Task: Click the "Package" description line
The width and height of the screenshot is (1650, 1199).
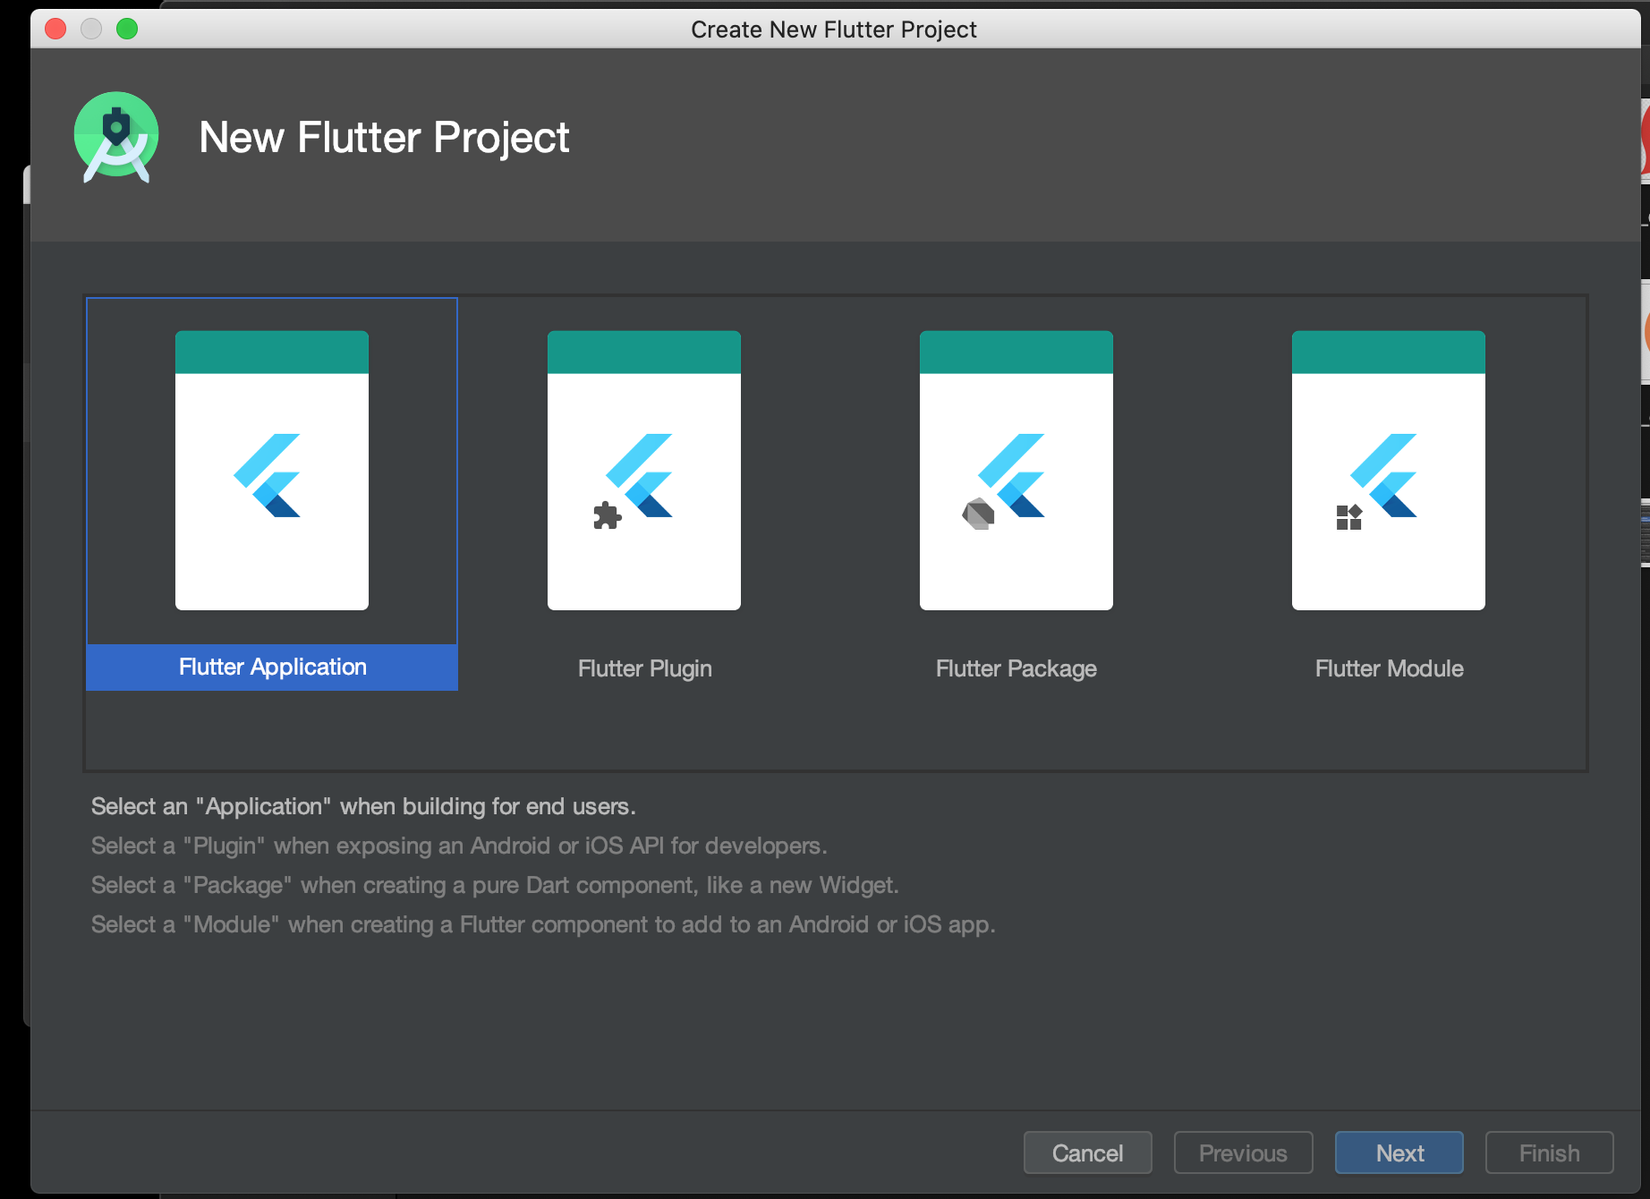Action: 495,885
